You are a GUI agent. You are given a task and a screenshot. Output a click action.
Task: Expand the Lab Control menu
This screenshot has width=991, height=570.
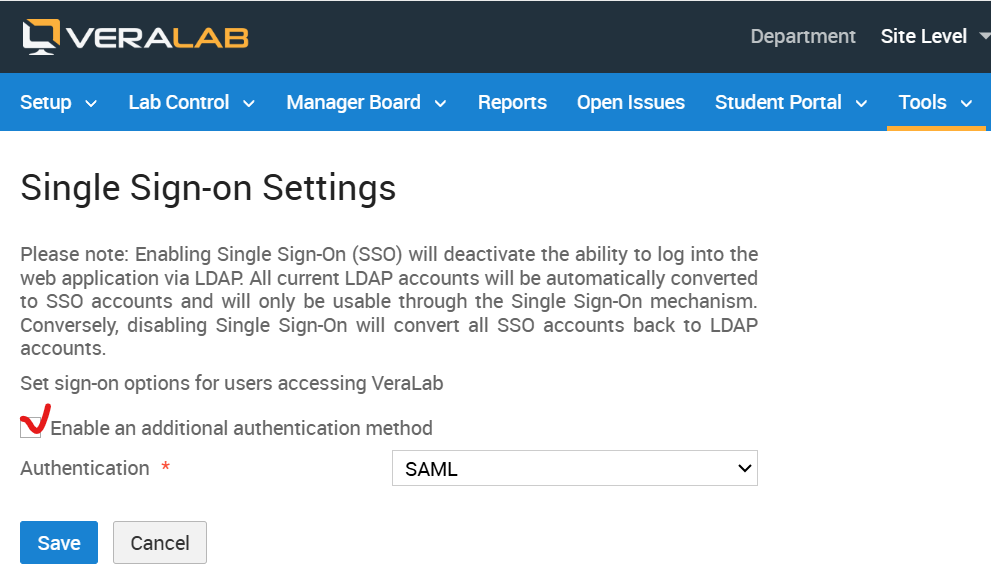[192, 102]
